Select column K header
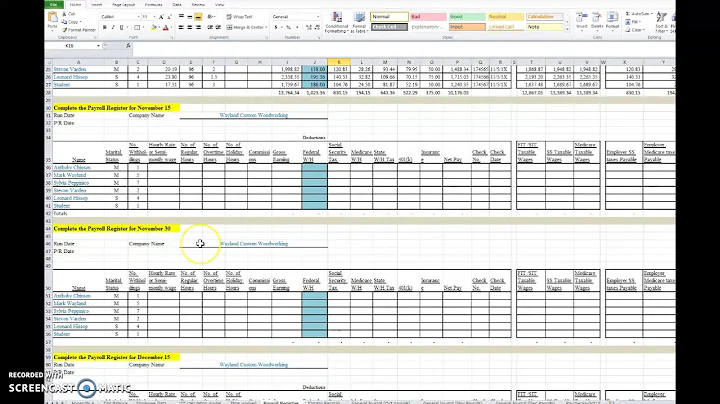 point(339,62)
